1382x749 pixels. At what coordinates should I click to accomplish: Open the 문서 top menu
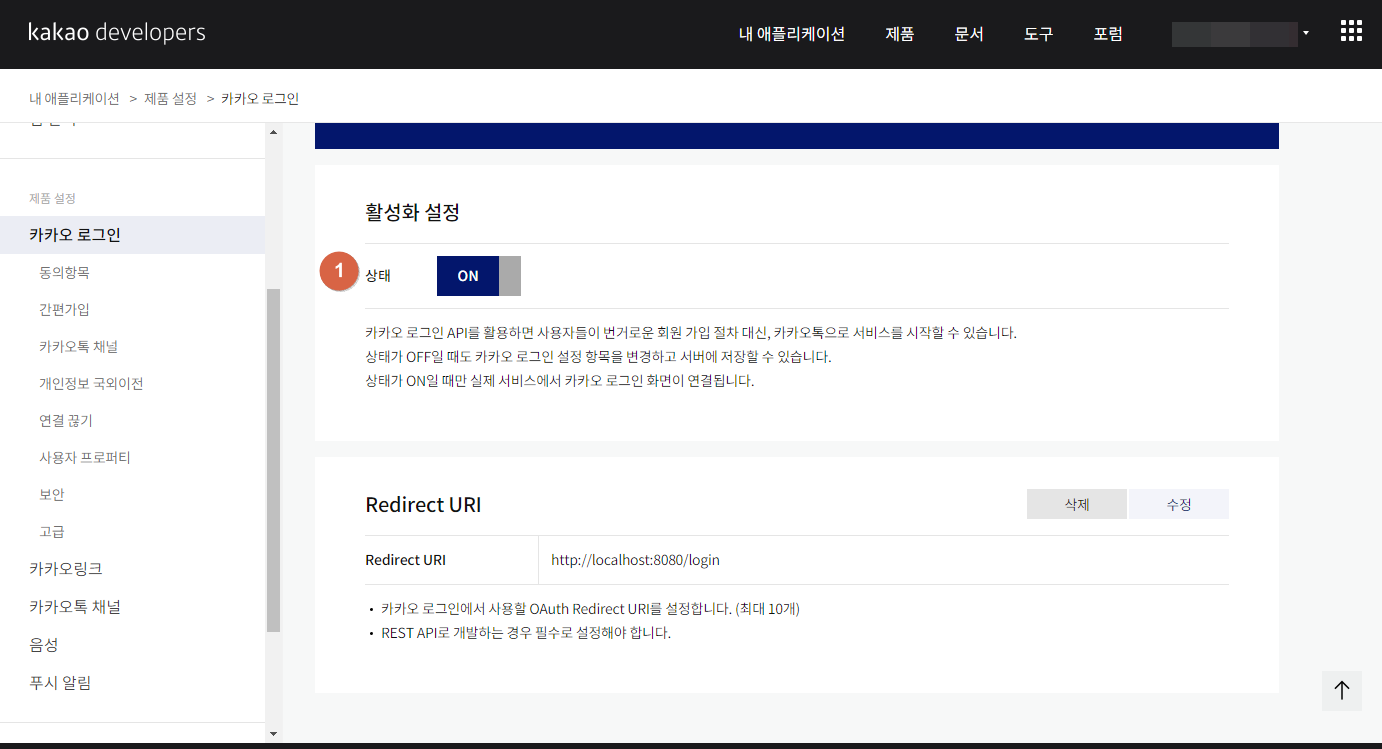click(969, 34)
